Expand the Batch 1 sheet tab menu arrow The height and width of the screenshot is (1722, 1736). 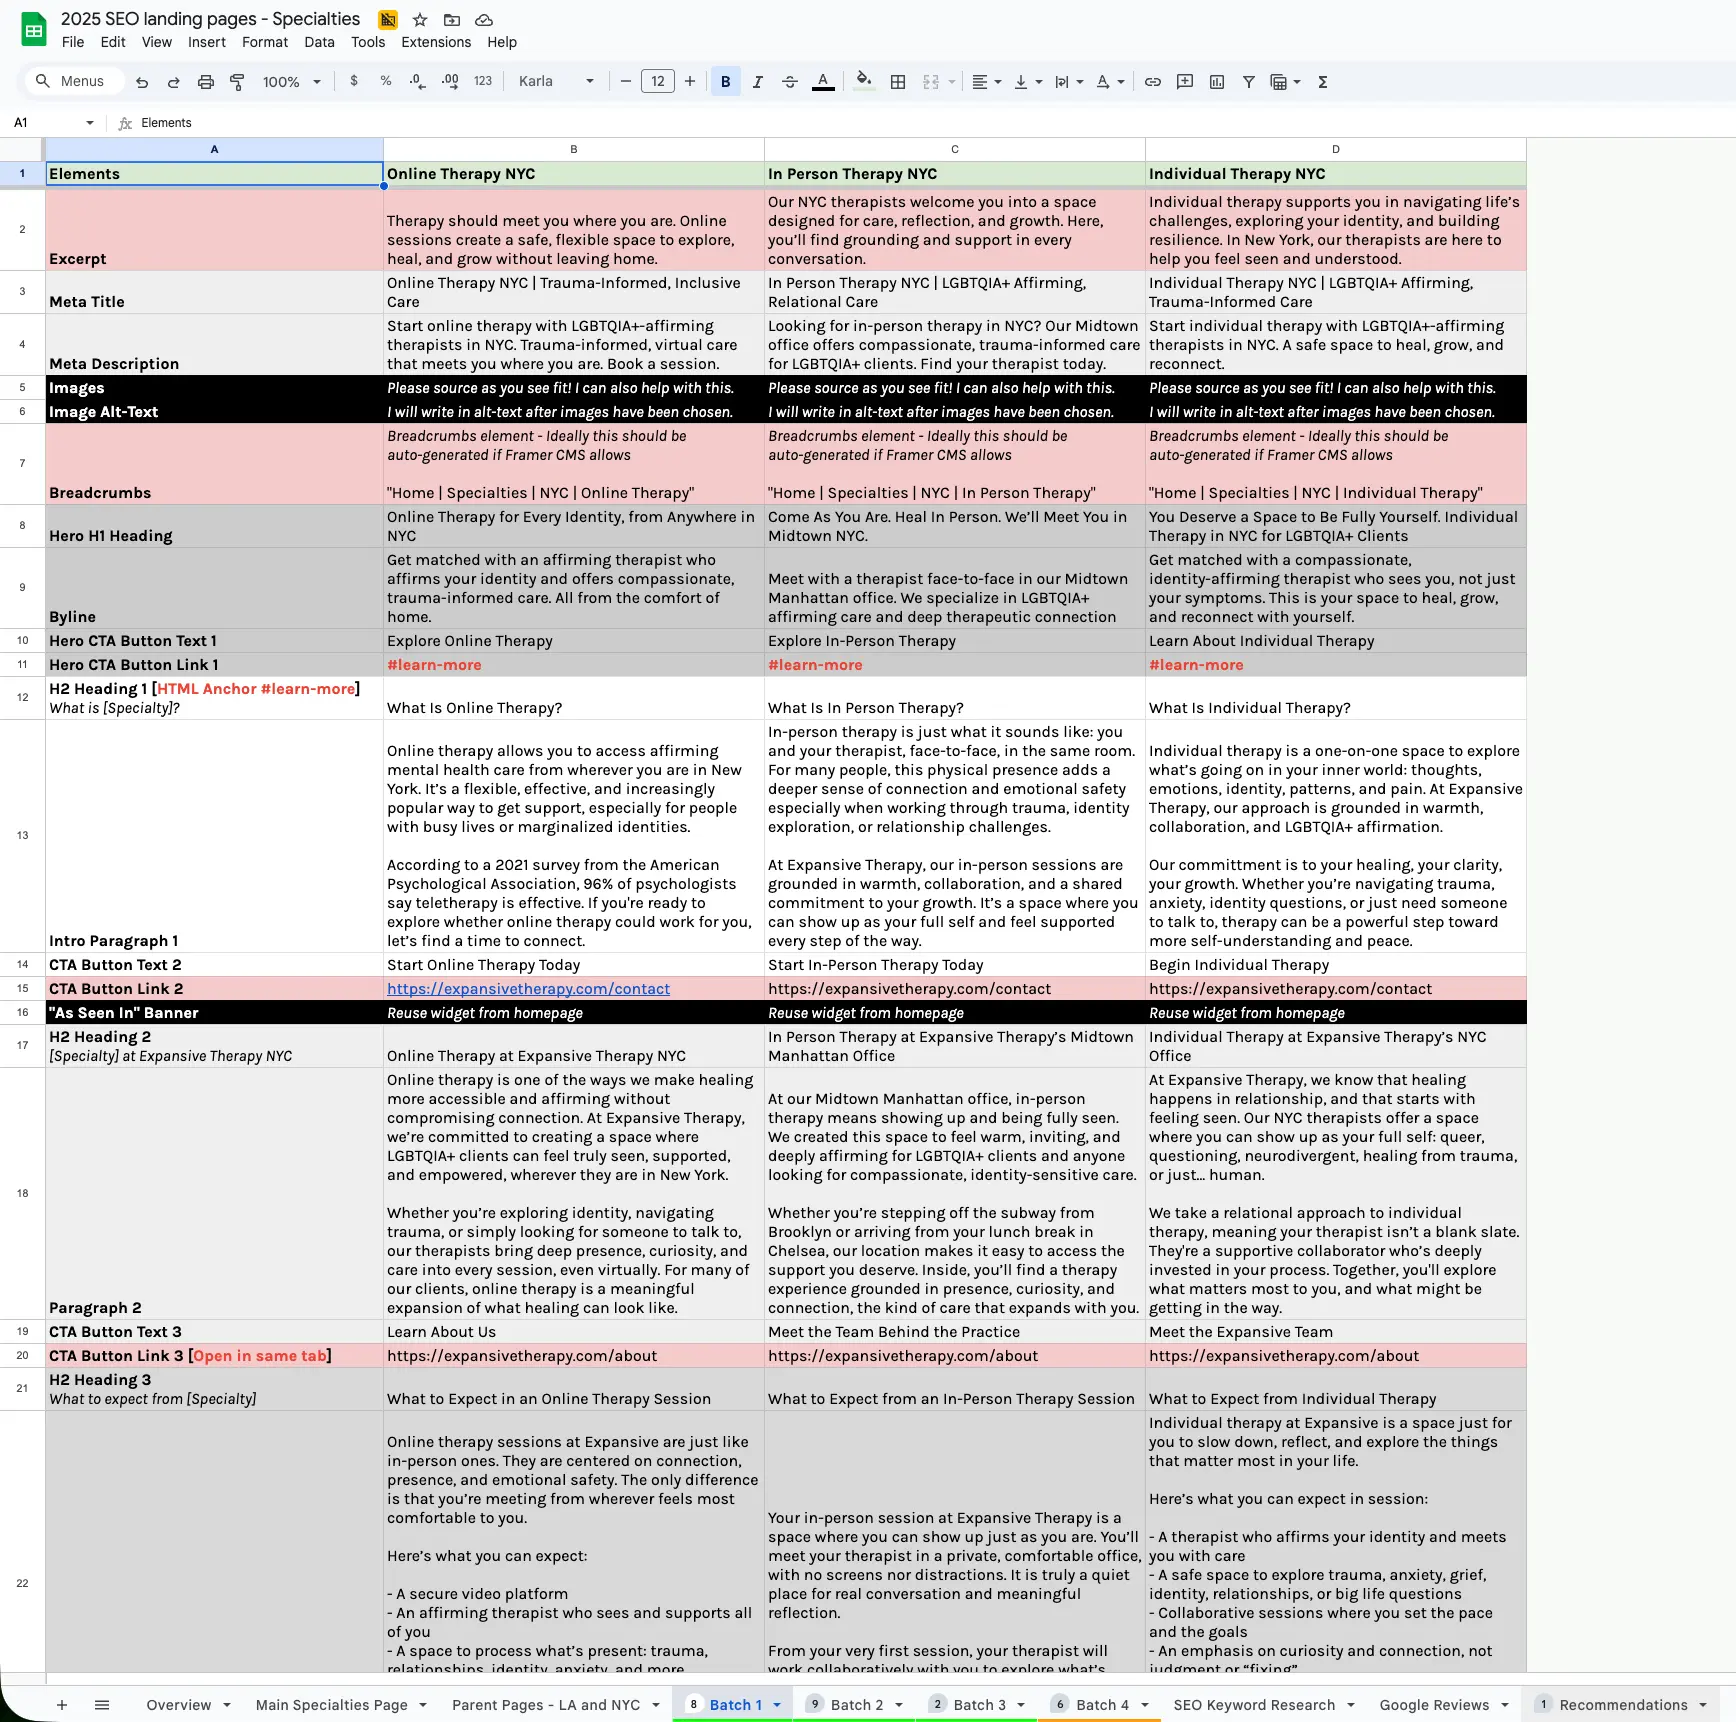tap(777, 1705)
